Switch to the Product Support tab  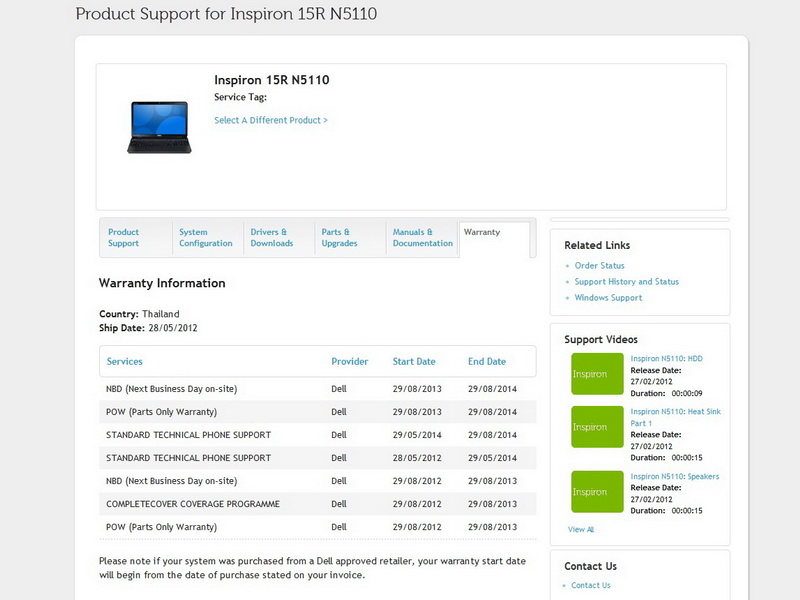123,238
